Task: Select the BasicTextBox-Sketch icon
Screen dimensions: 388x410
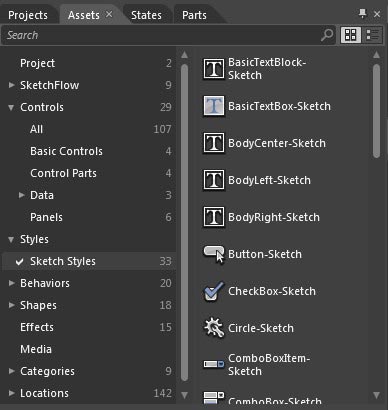Action: click(213, 106)
